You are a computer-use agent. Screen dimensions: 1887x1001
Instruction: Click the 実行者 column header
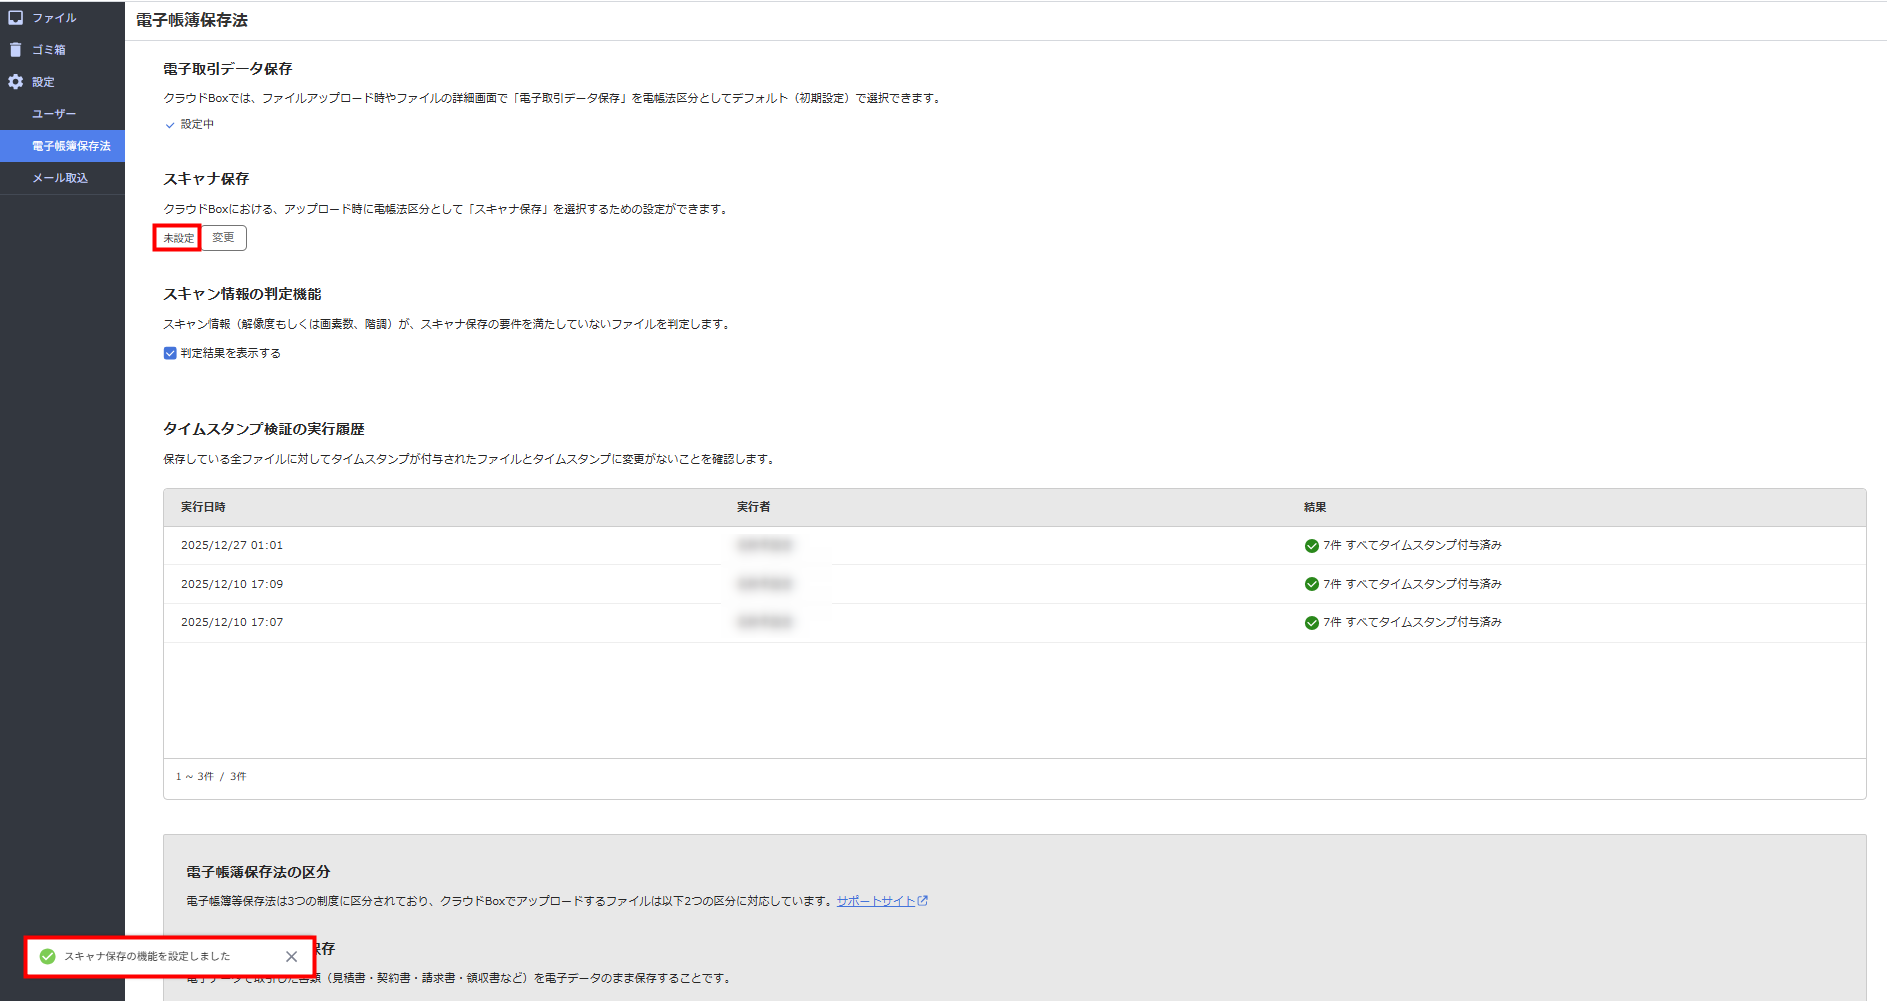[x=753, y=507]
